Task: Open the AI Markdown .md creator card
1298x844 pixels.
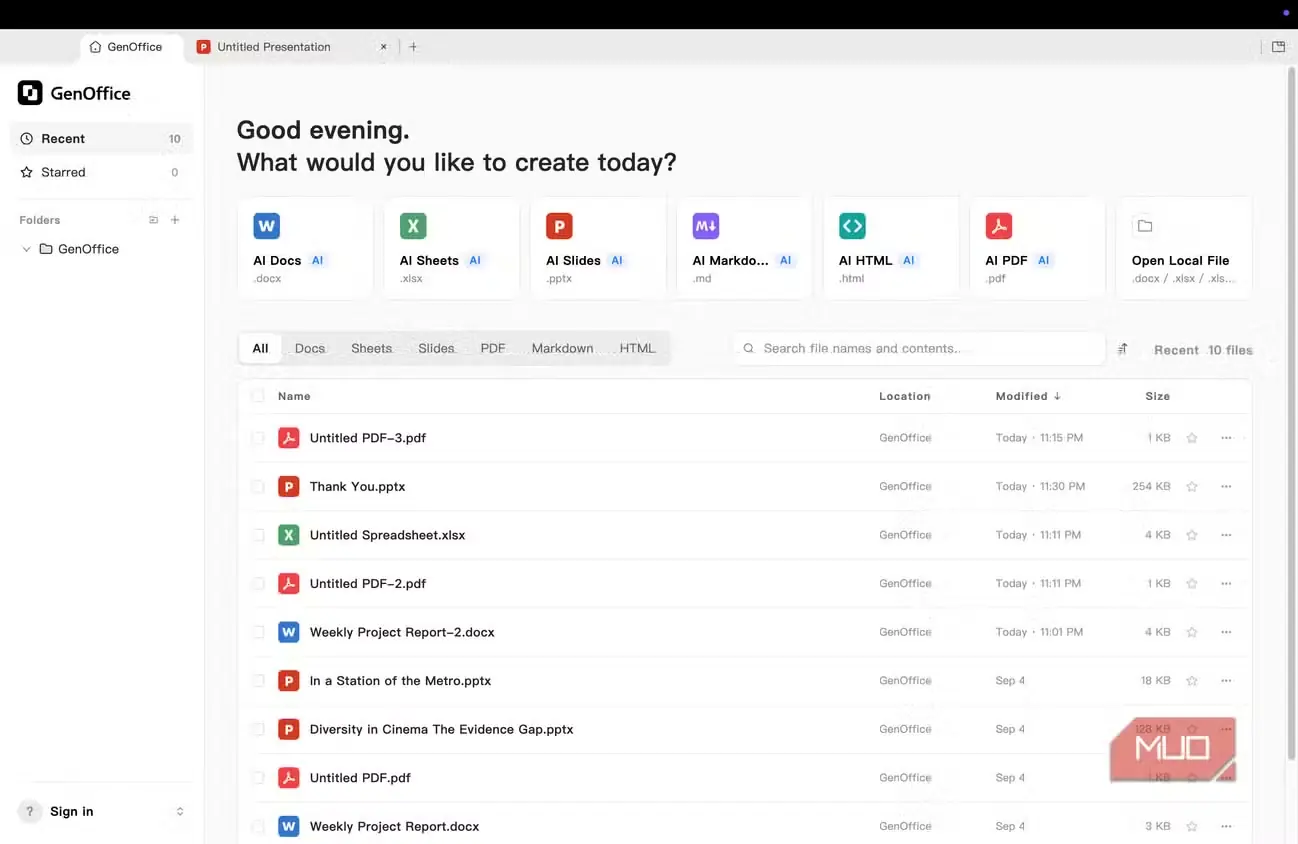Action: click(744, 248)
